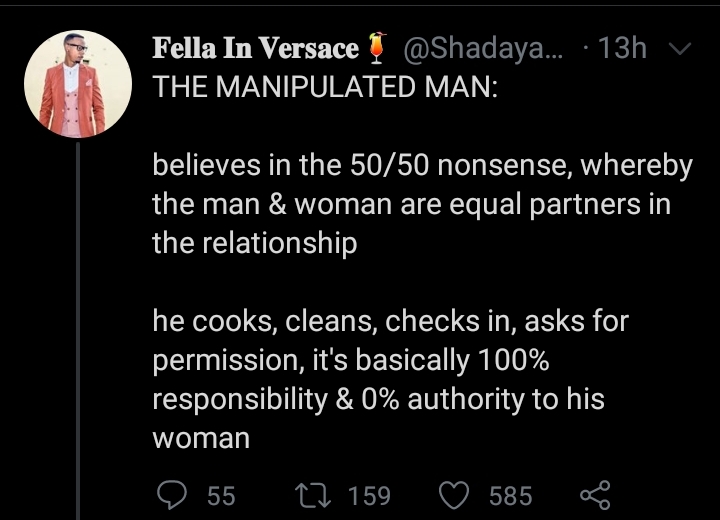The image size is (720, 520).
Task: Click the 13h timestamp of the tweet
Action: point(627,48)
